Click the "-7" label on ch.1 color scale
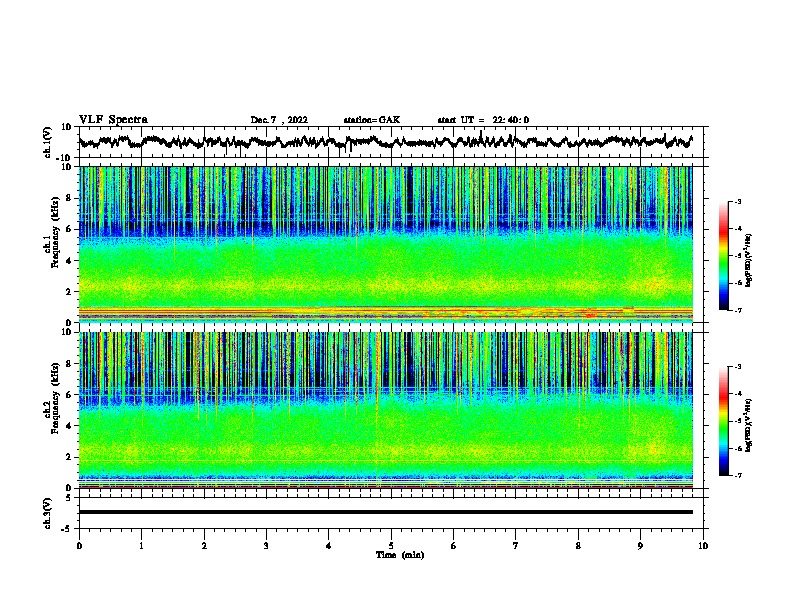792x612 pixels. click(x=737, y=310)
